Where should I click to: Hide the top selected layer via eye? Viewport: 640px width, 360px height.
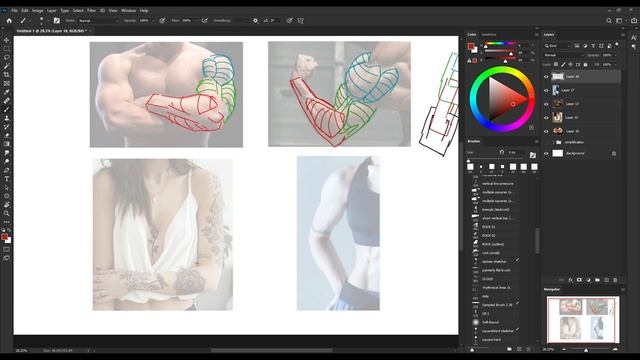[546, 76]
